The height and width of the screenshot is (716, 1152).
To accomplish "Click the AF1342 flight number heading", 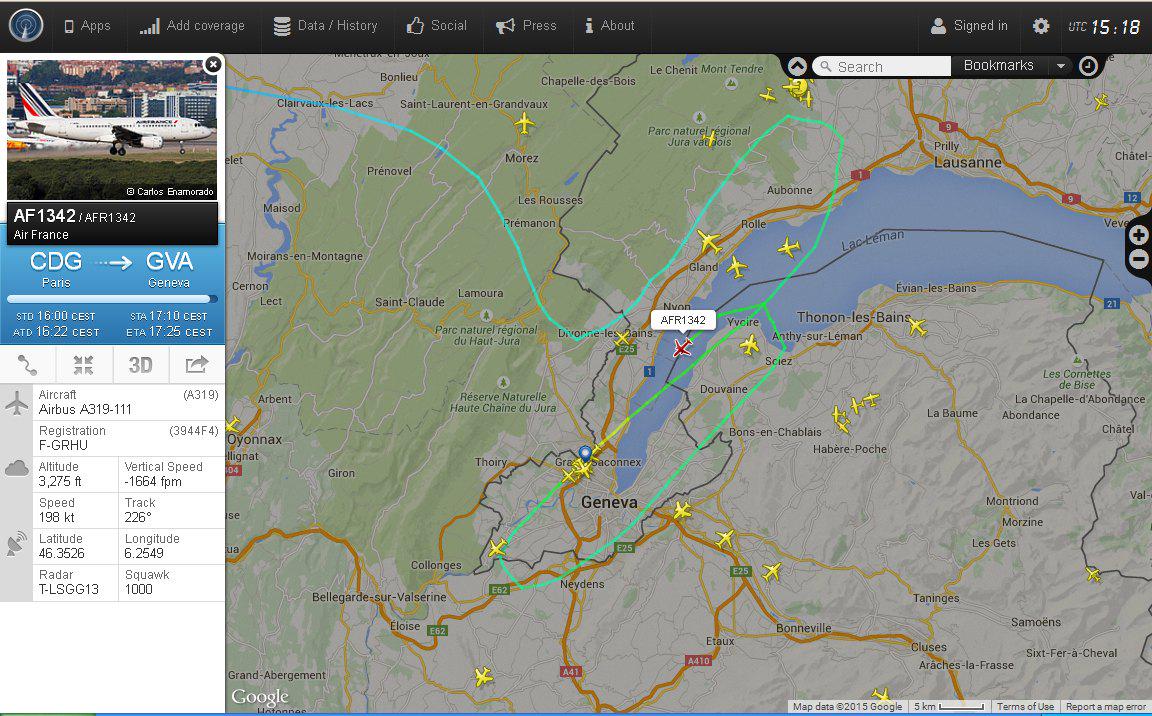I will 44,216.
